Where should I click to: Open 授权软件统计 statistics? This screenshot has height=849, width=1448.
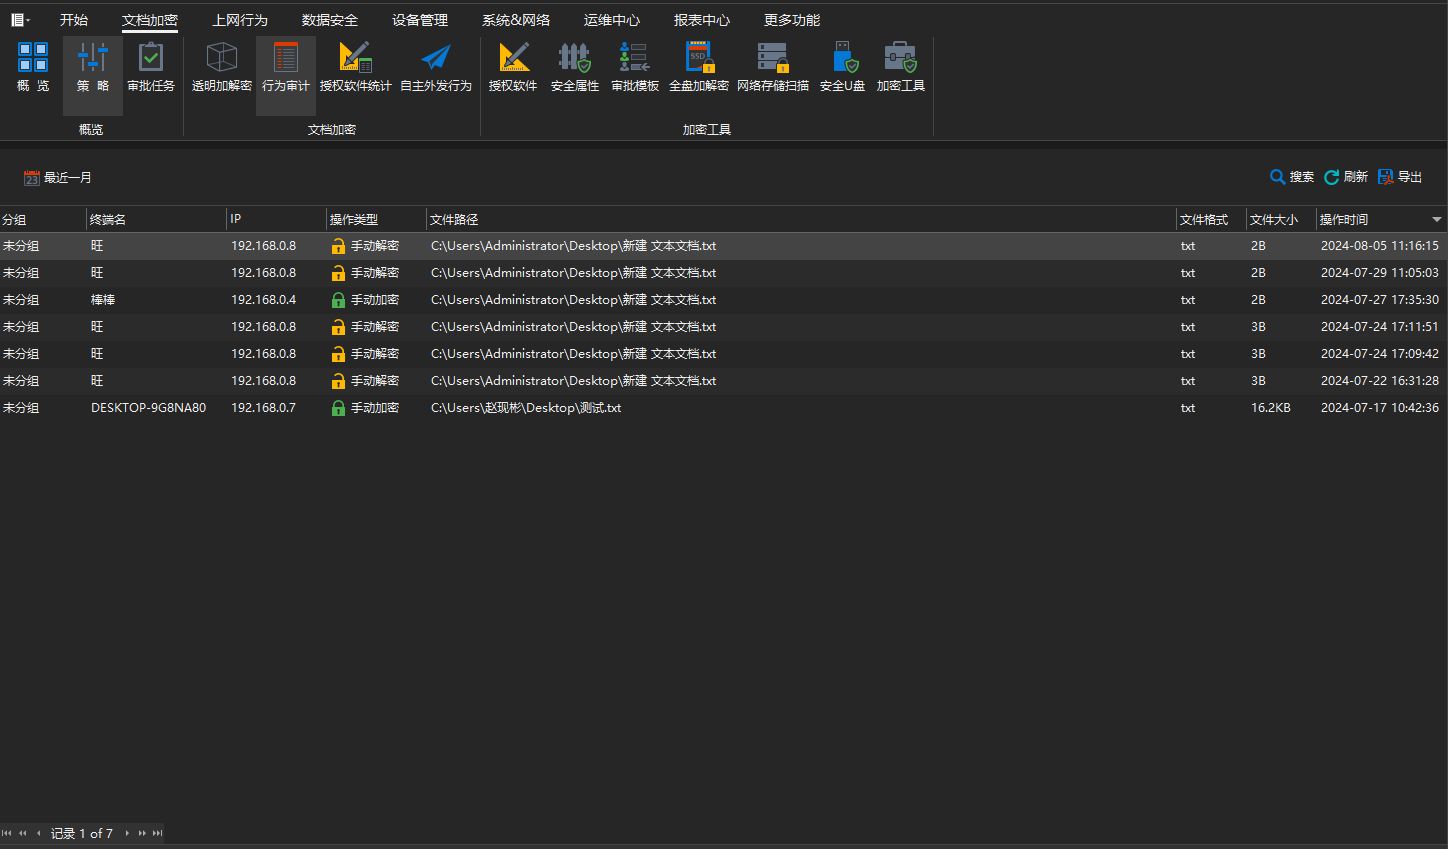(355, 67)
